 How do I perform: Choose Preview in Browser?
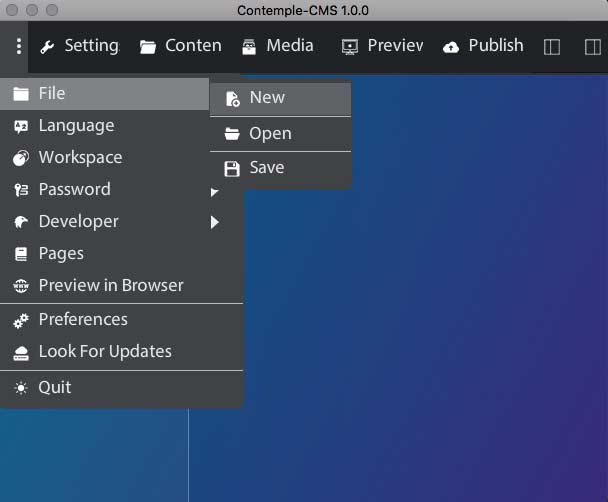110,285
